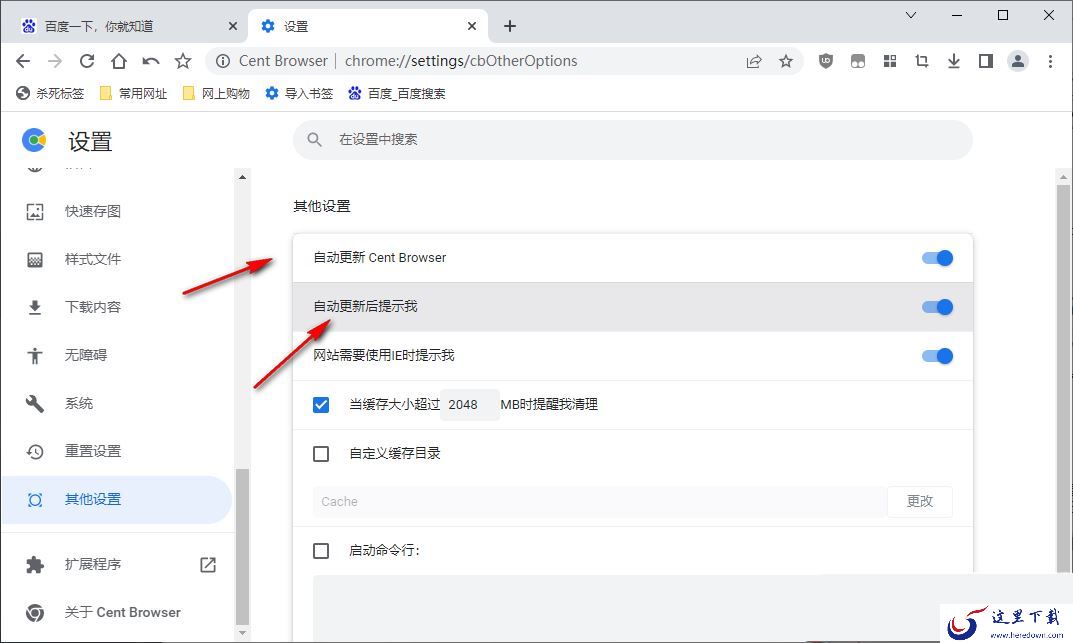Click the 无障碍 accessibility figure icon
This screenshot has width=1073, height=643.
coord(35,355)
